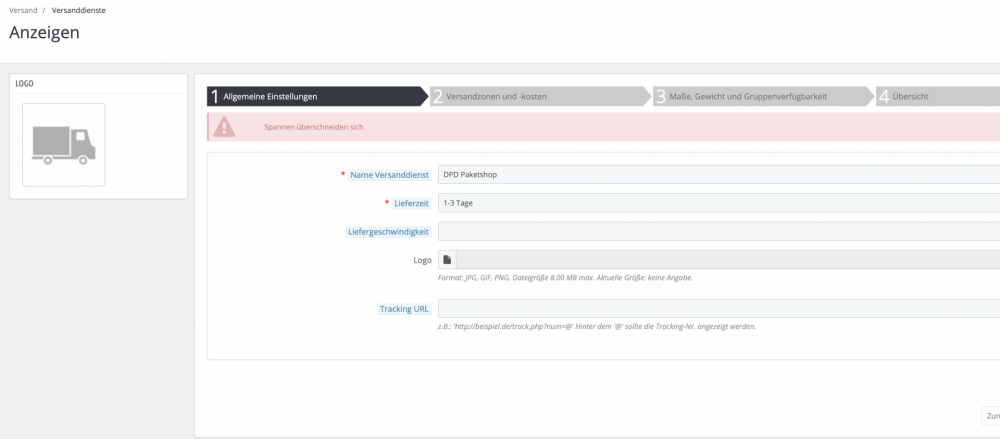Click the Lieferzeit label

coord(411,204)
